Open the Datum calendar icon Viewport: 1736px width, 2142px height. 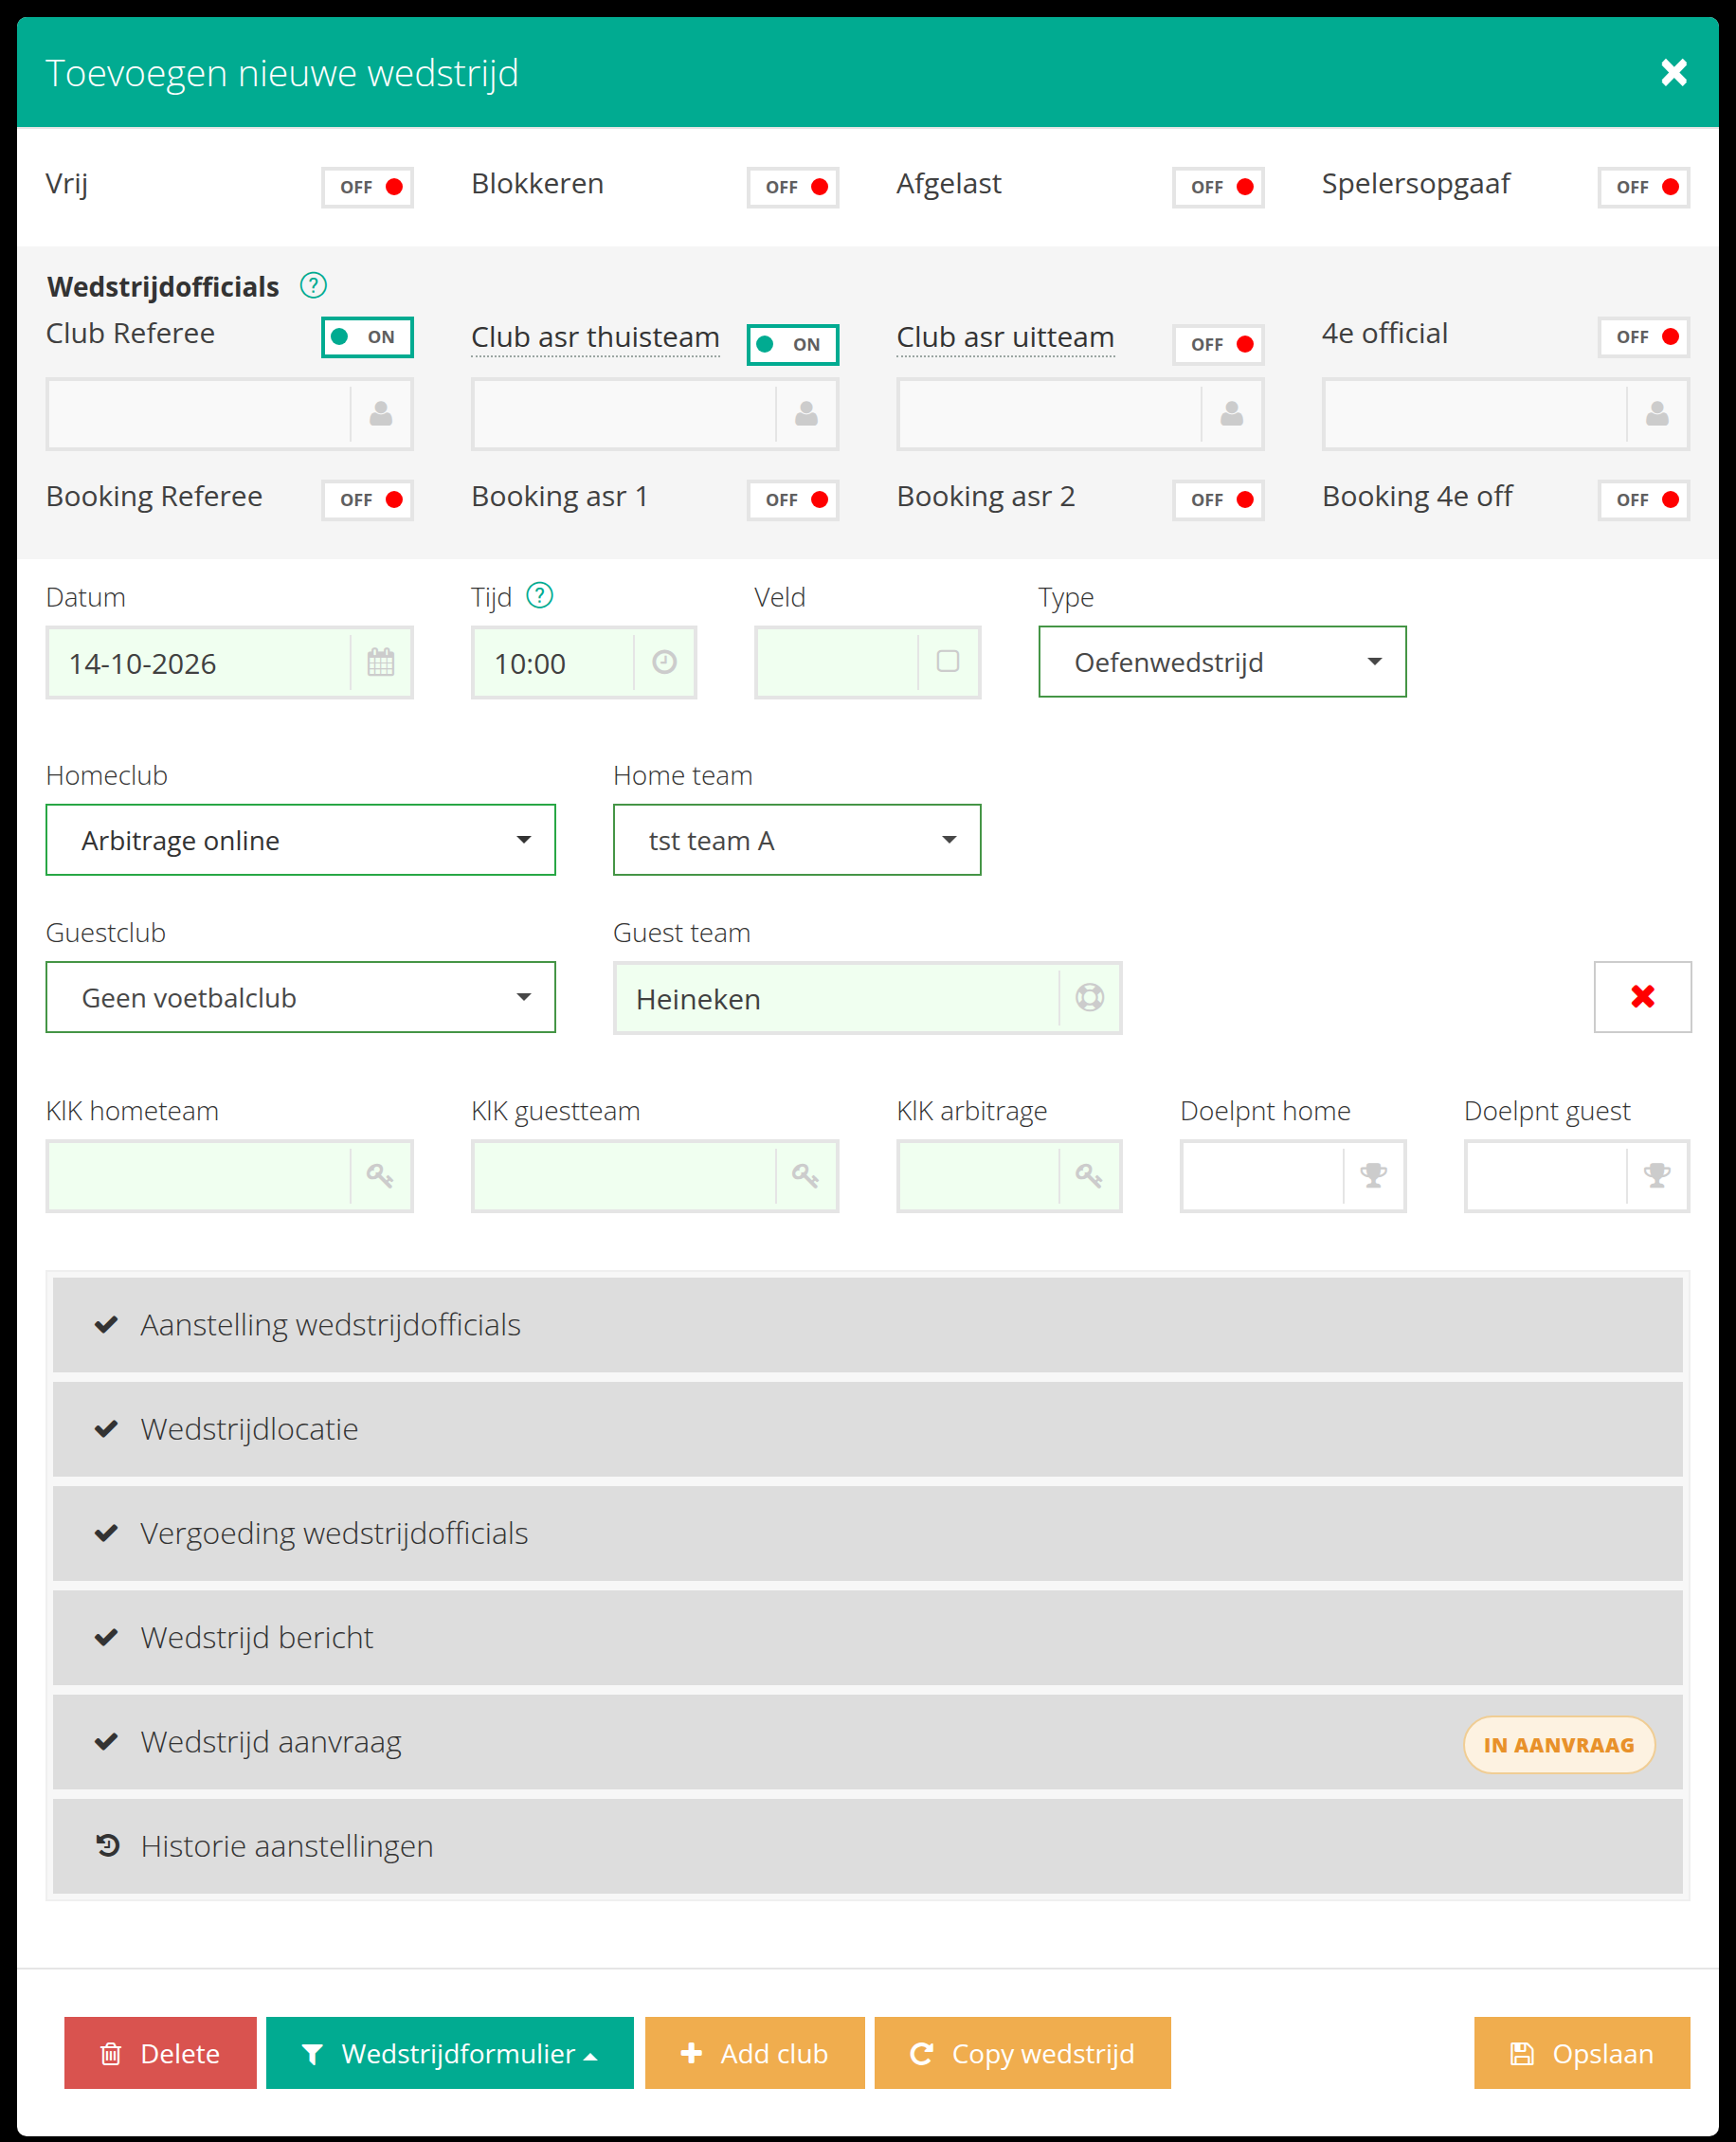(381, 662)
